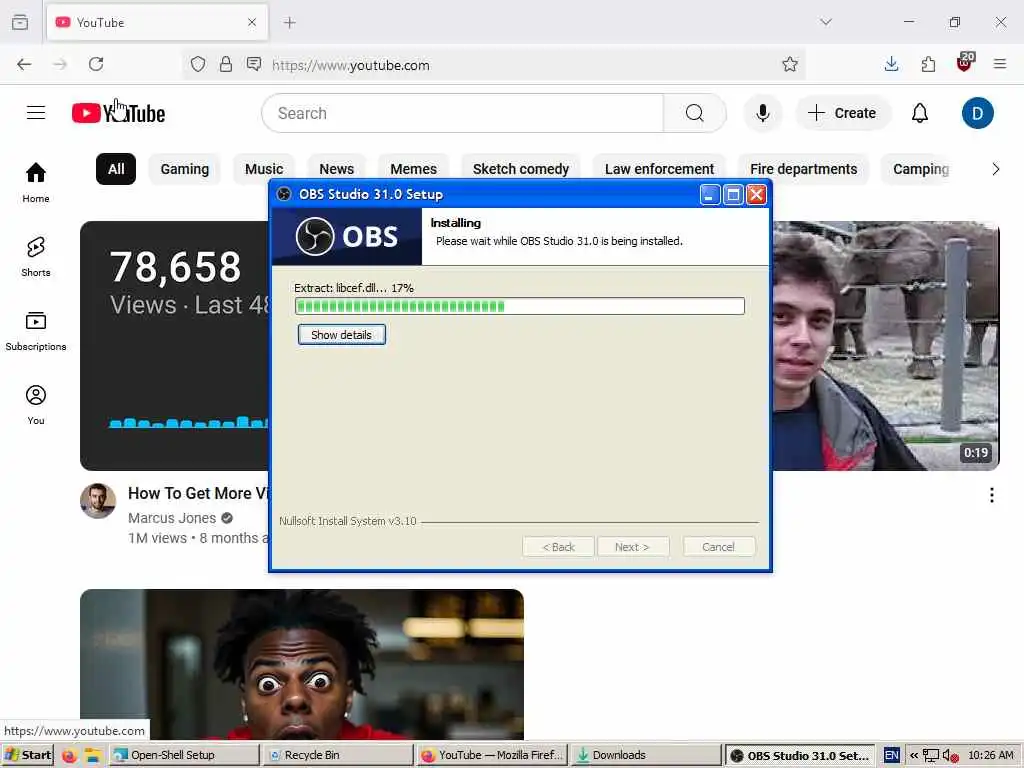Open the surprised man video thumbnail
The height and width of the screenshot is (768, 1024).
coord(302,664)
